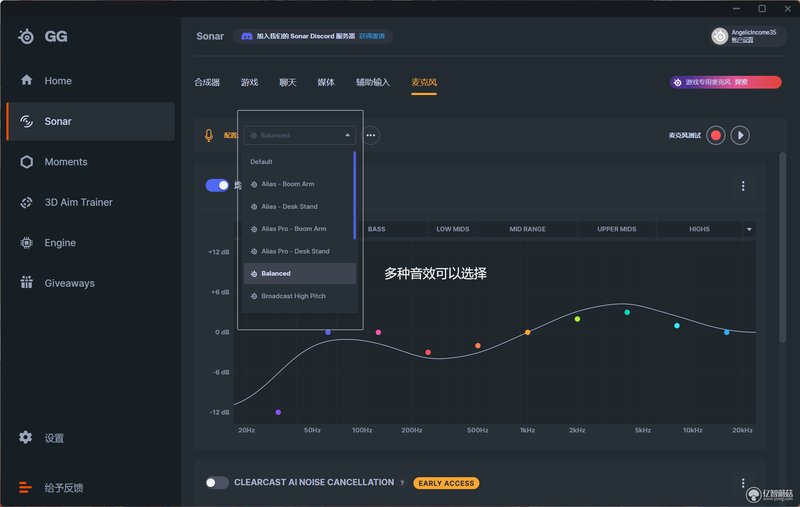
Task: Click the help question mark for ClearCast
Action: pos(402,483)
